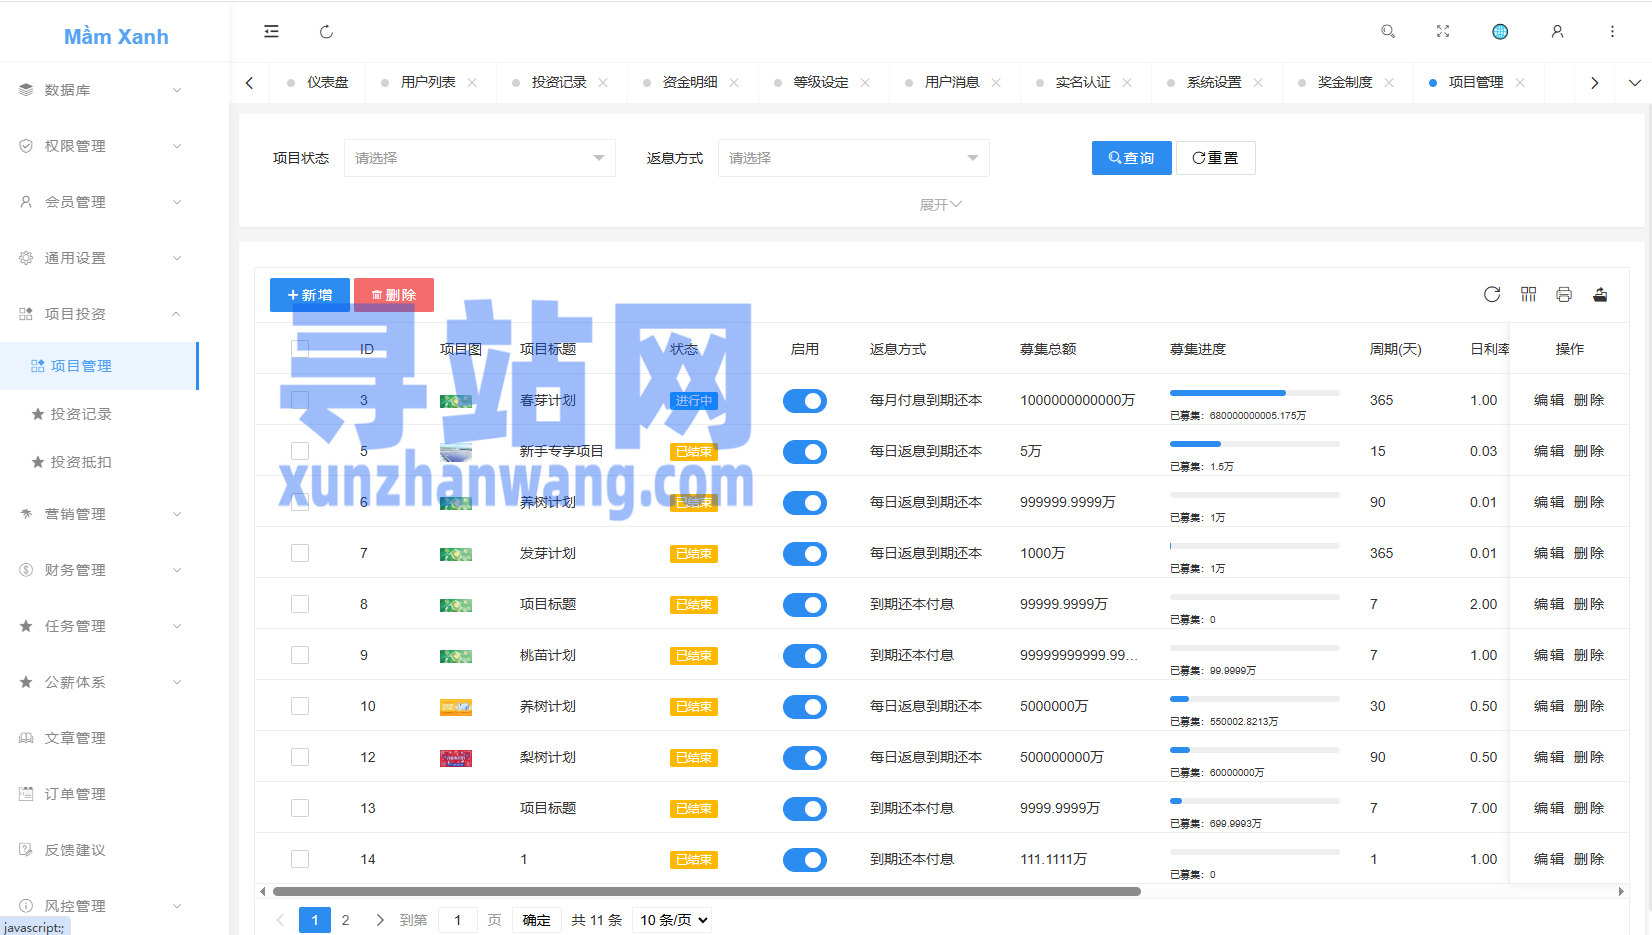The image size is (1652, 935).
Task: Switch to the 资金明细 tab
Action: [x=690, y=82]
